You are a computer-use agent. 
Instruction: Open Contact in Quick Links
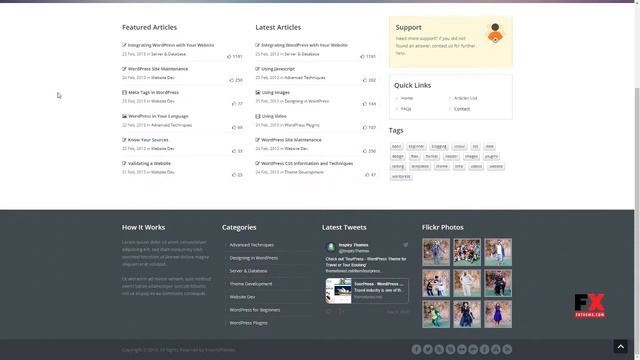pos(462,109)
